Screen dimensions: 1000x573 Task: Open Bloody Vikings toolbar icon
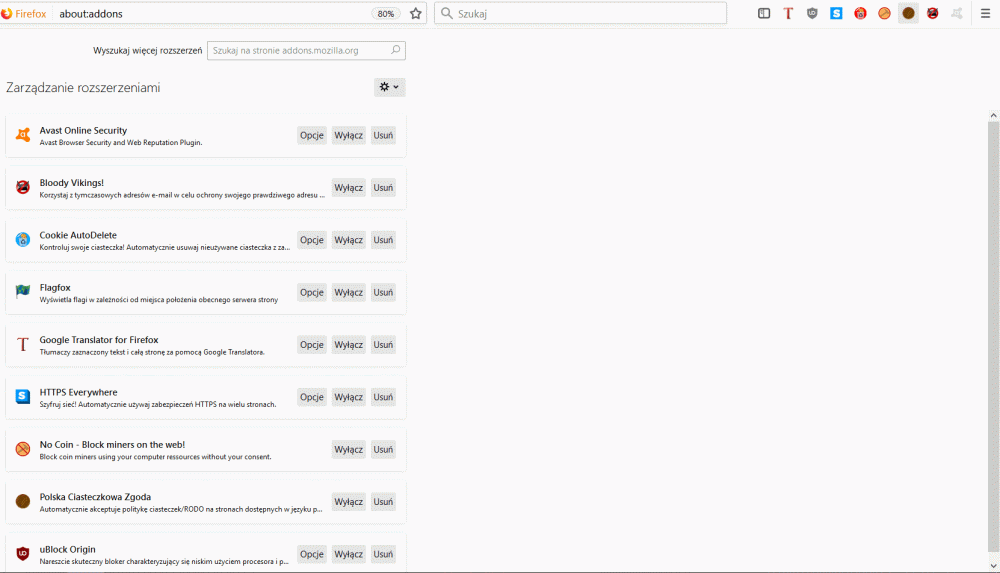pyautogui.click(x=932, y=13)
